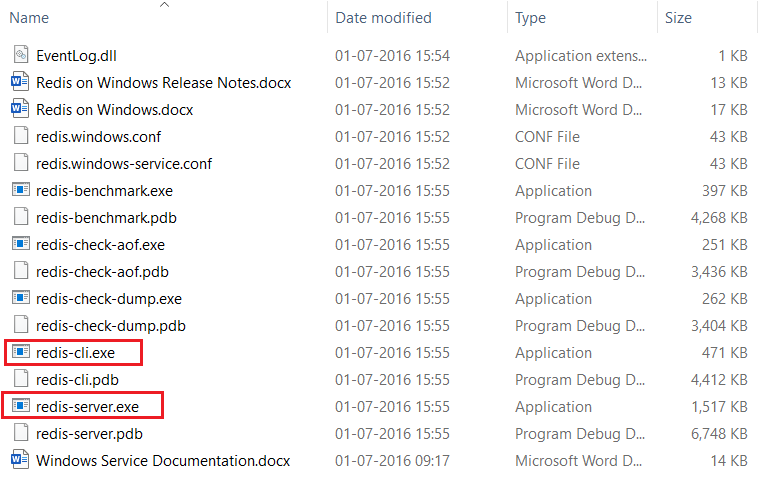Click the file icon for redis-benchmark.pdb
759x492 pixels.
point(20,216)
